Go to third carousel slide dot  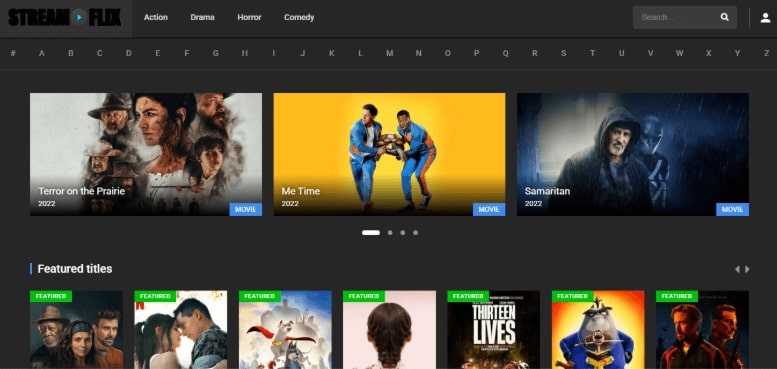[402, 232]
